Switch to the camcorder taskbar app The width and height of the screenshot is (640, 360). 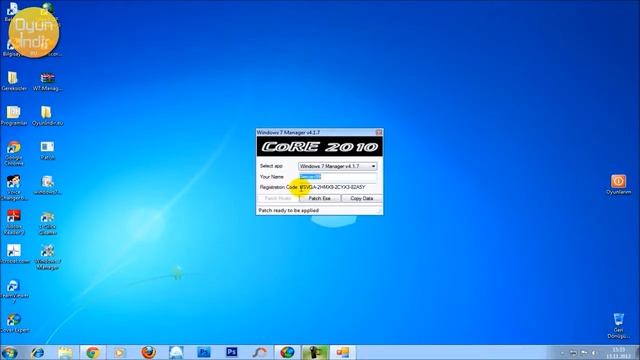315,353
